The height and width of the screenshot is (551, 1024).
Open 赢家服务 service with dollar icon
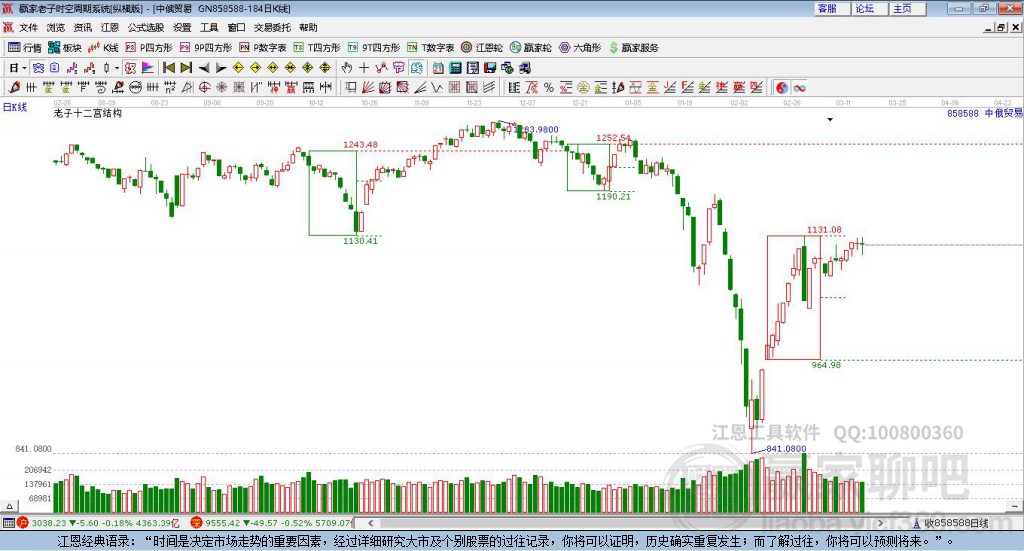coord(634,48)
